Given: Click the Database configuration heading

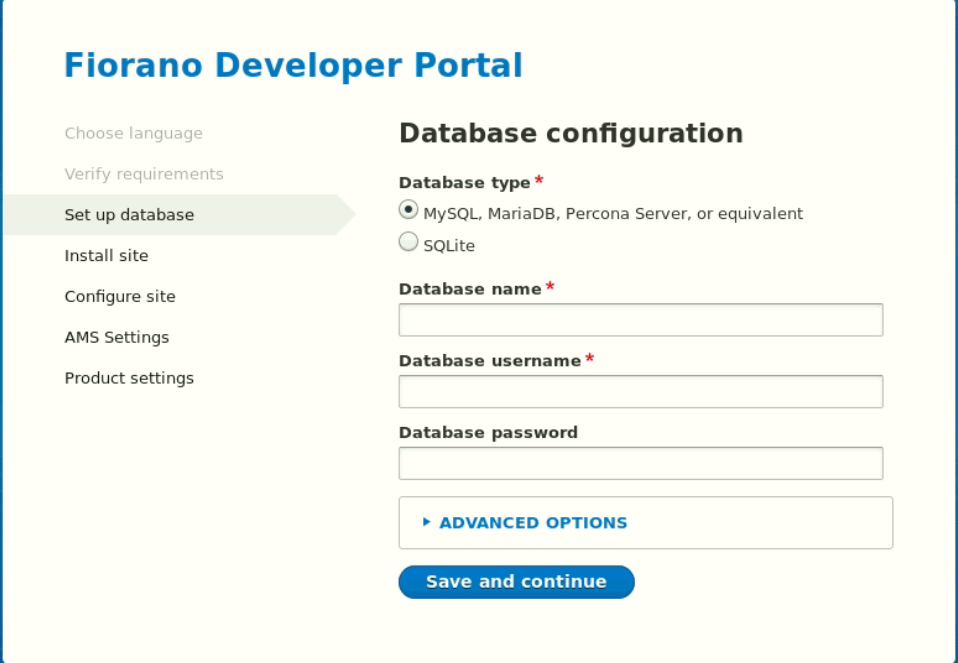Looking at the screenshot, I should click(571, 133).
